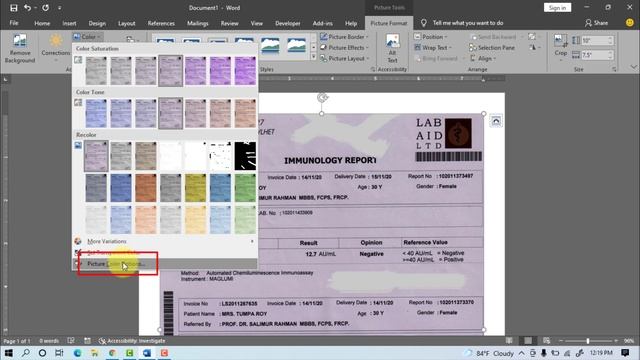Click the proofing icon in status bar
The height and width of the screenshot is (360, 640).
(x=71, y=340)
